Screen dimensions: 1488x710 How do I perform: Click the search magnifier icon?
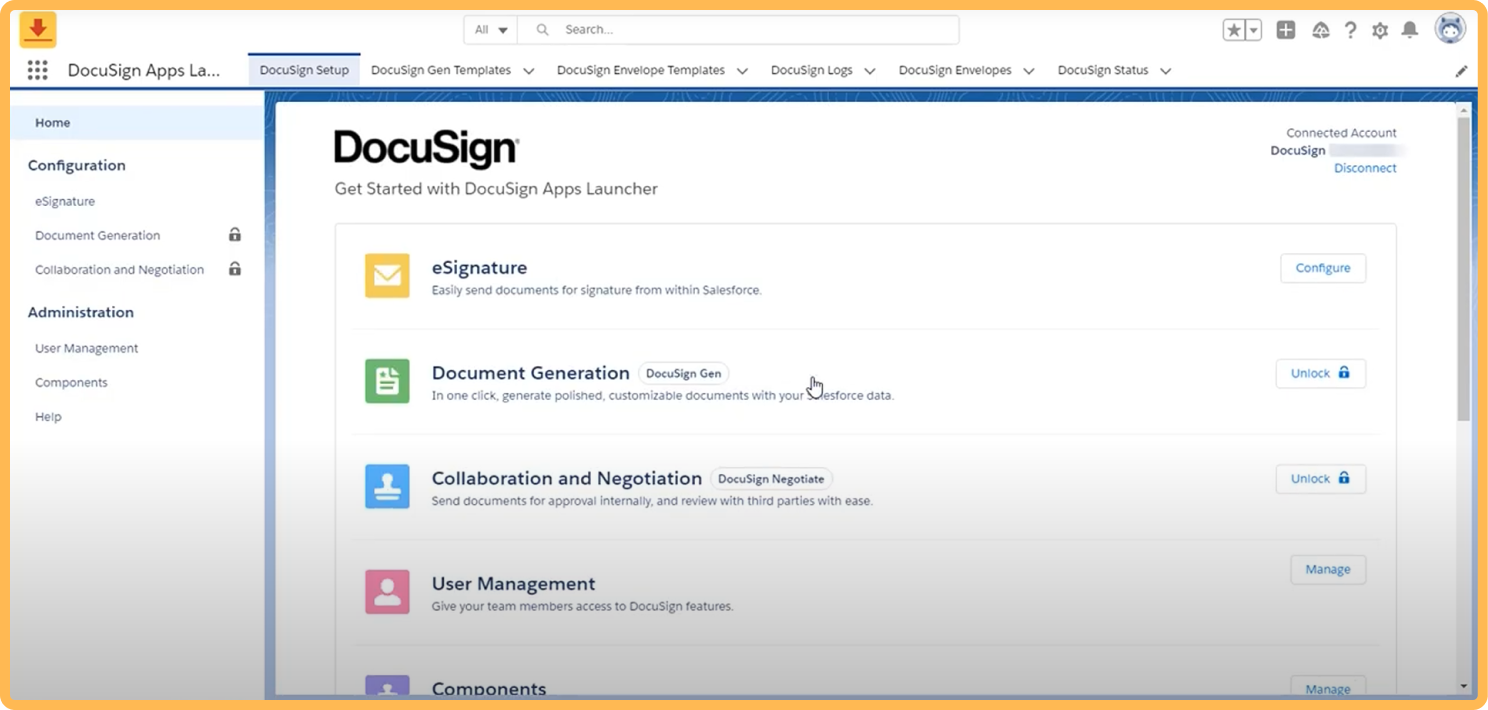pos(543,30)
